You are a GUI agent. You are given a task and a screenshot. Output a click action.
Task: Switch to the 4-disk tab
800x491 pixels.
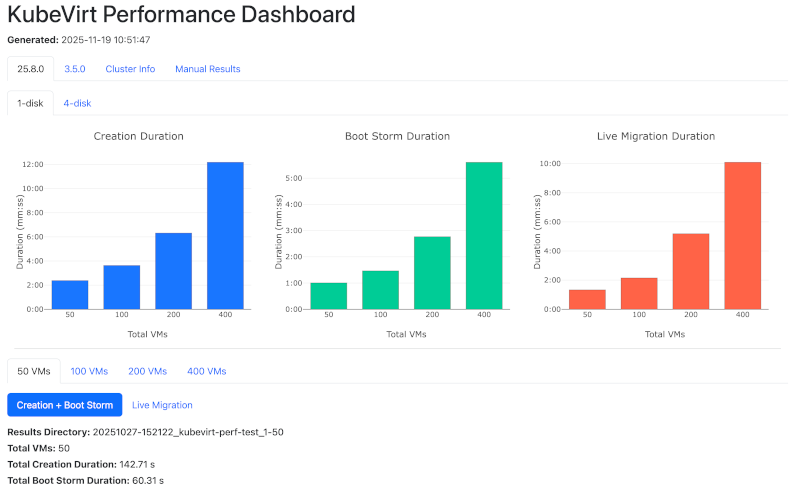click(77, 103)
